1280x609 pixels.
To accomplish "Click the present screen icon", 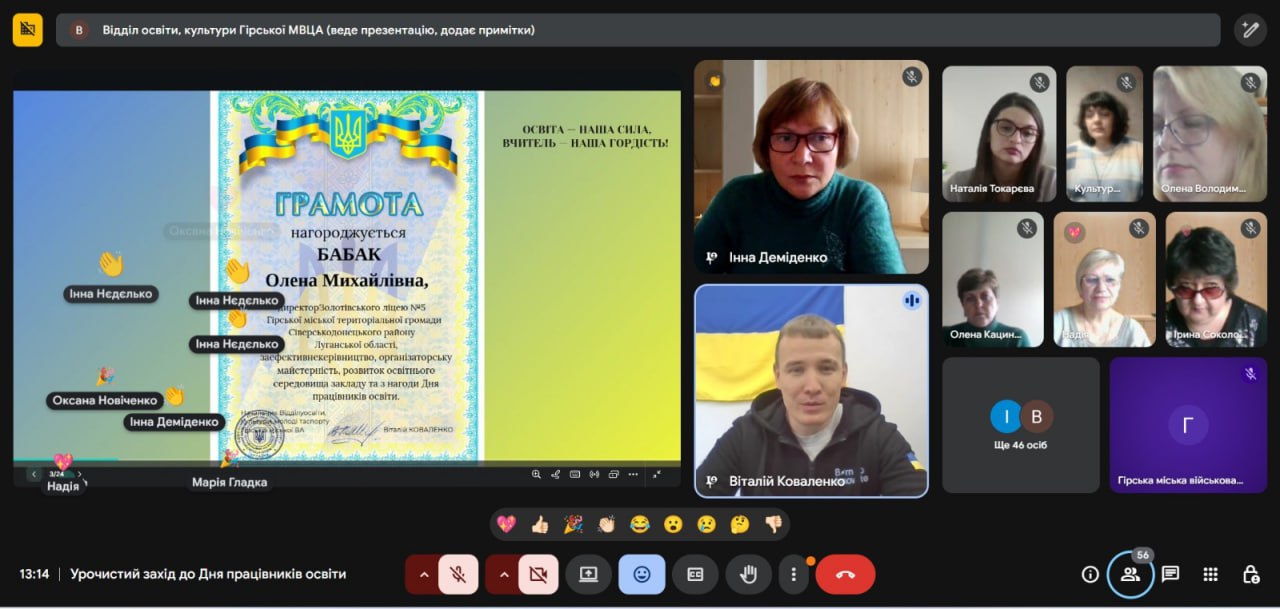I will [x=588, y=574].
